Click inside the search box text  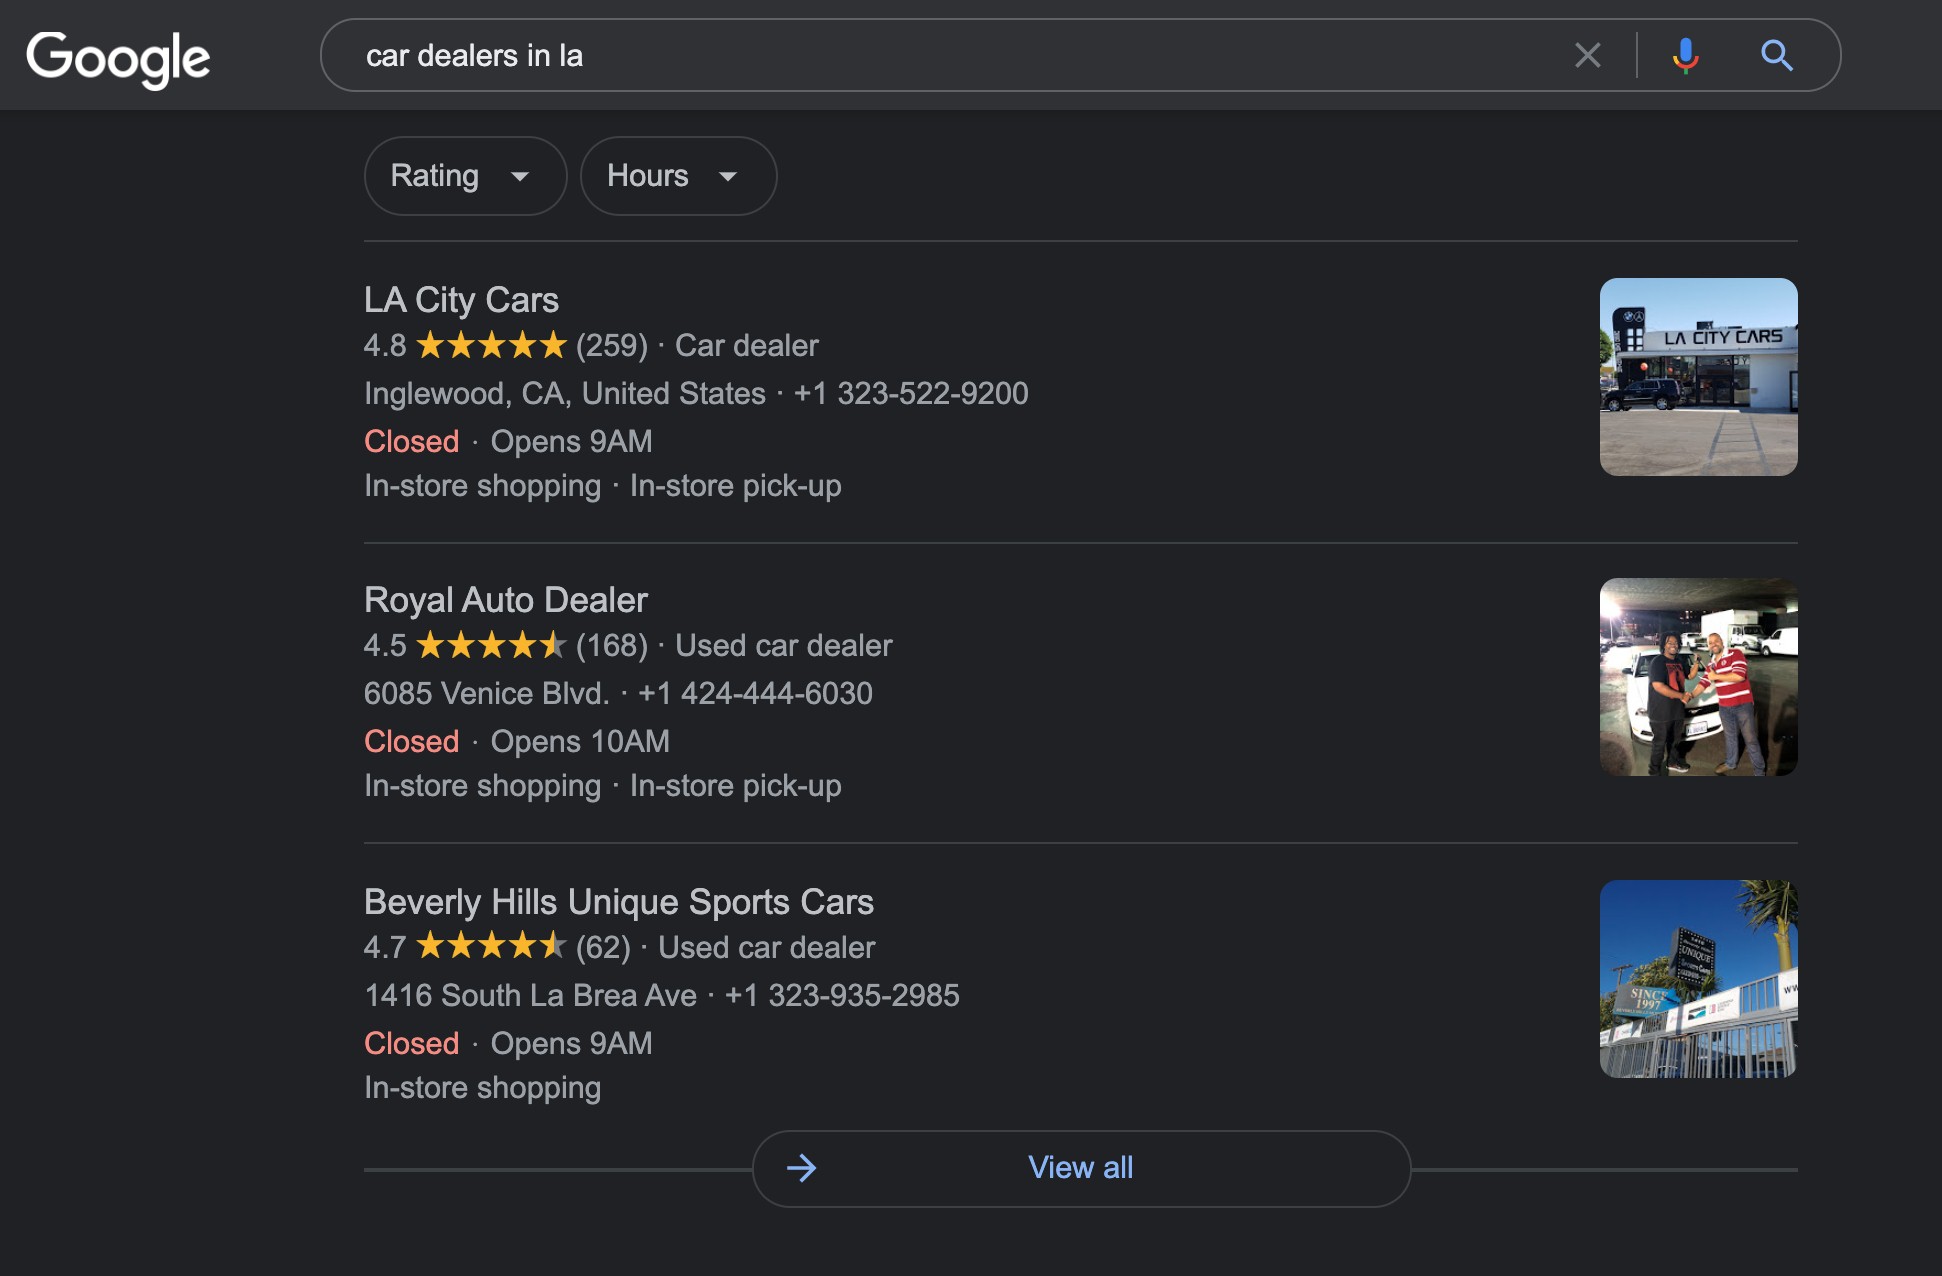(x=474, y=56)
